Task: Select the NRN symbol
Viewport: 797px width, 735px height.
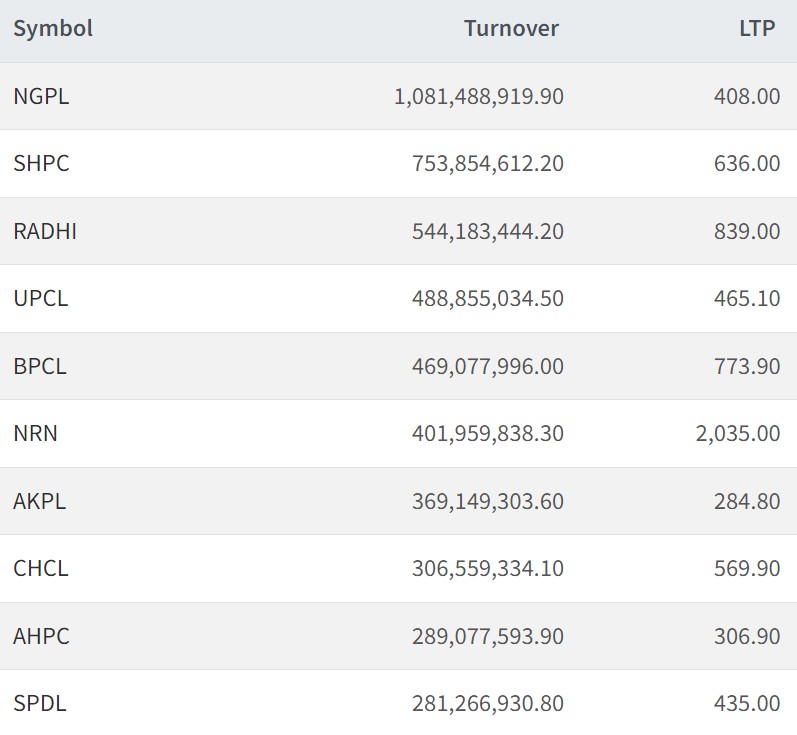Action: click(36, 433)
